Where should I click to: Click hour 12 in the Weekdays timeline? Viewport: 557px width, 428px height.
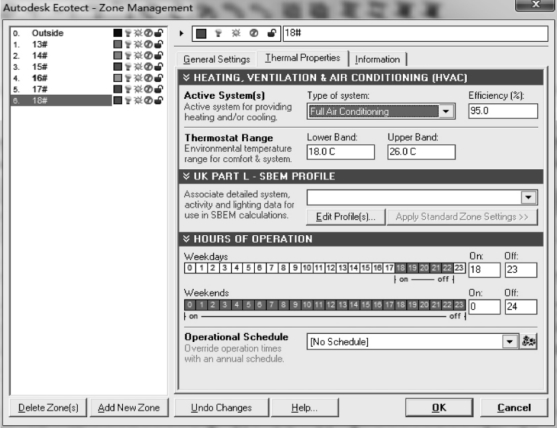coord(331,268)
